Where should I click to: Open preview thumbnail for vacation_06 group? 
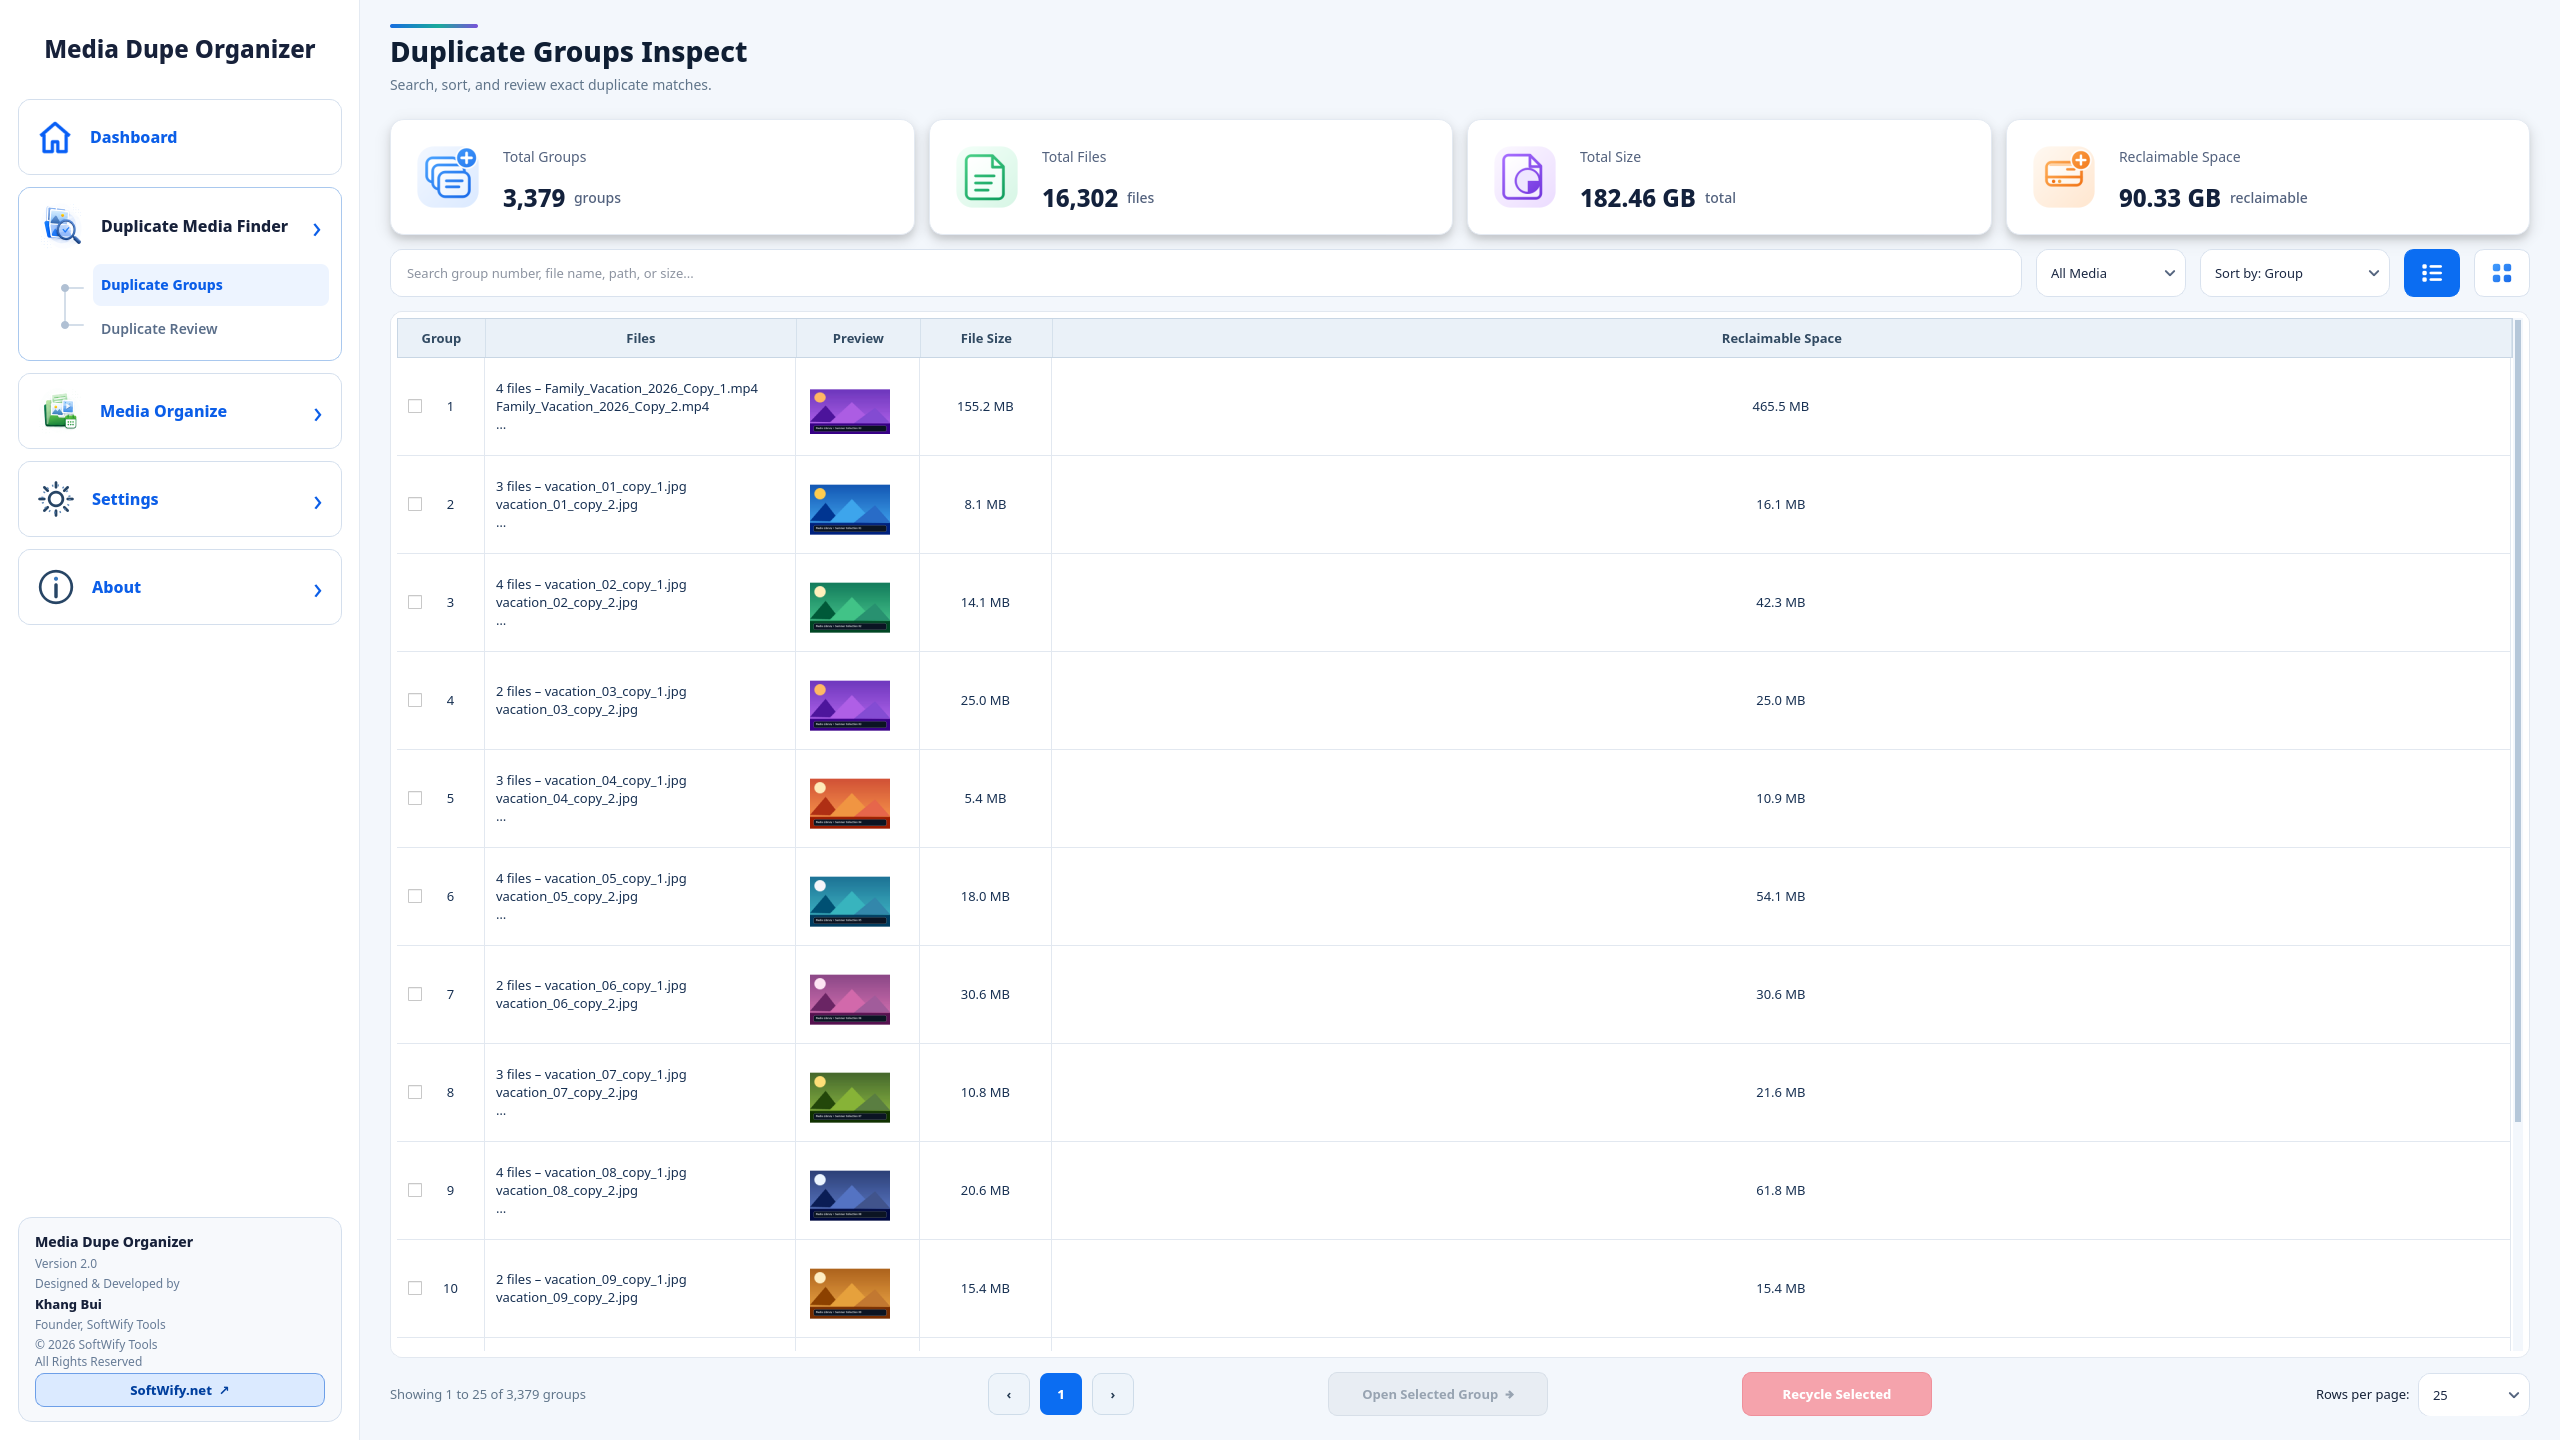849,999
